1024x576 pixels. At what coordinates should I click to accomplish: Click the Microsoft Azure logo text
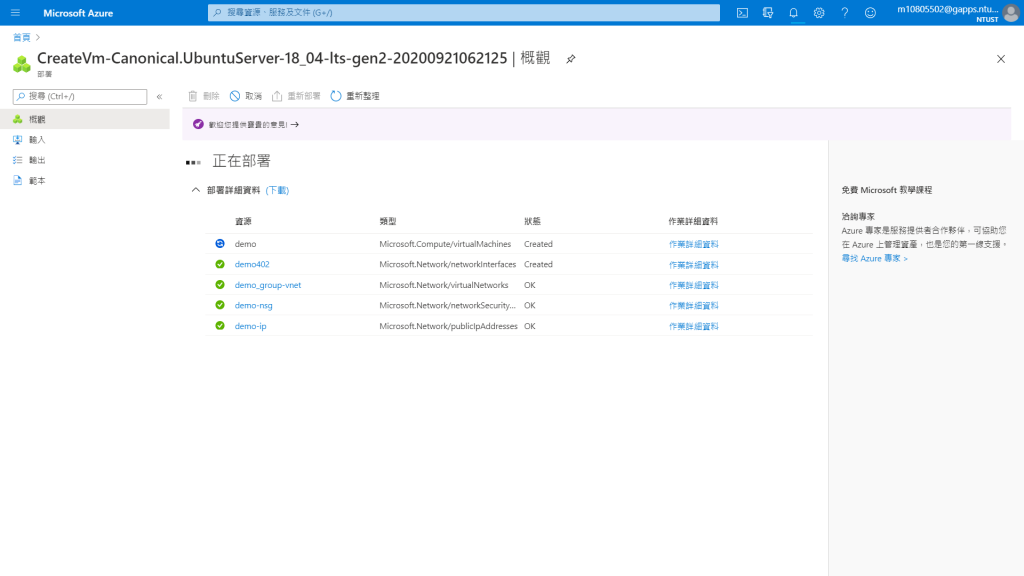coord(78,13)
